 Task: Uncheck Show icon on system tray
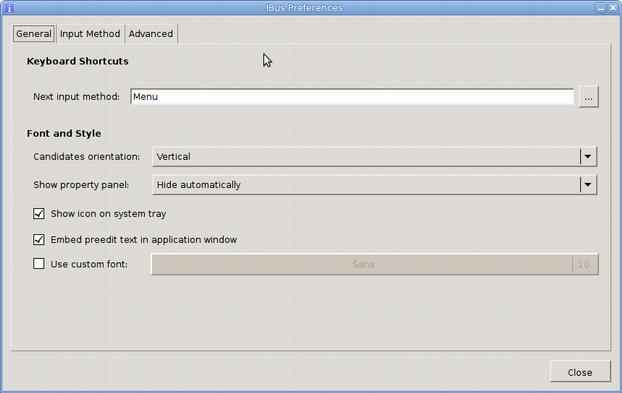39,214
